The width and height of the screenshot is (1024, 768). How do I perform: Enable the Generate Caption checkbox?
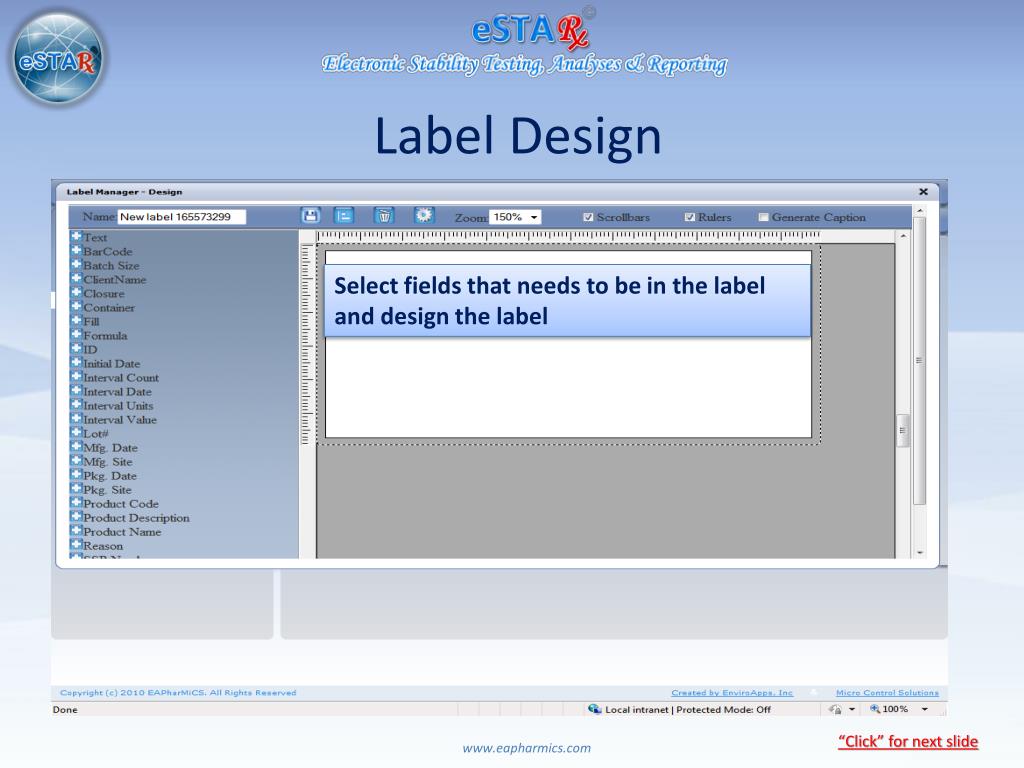tap(763, 217)
